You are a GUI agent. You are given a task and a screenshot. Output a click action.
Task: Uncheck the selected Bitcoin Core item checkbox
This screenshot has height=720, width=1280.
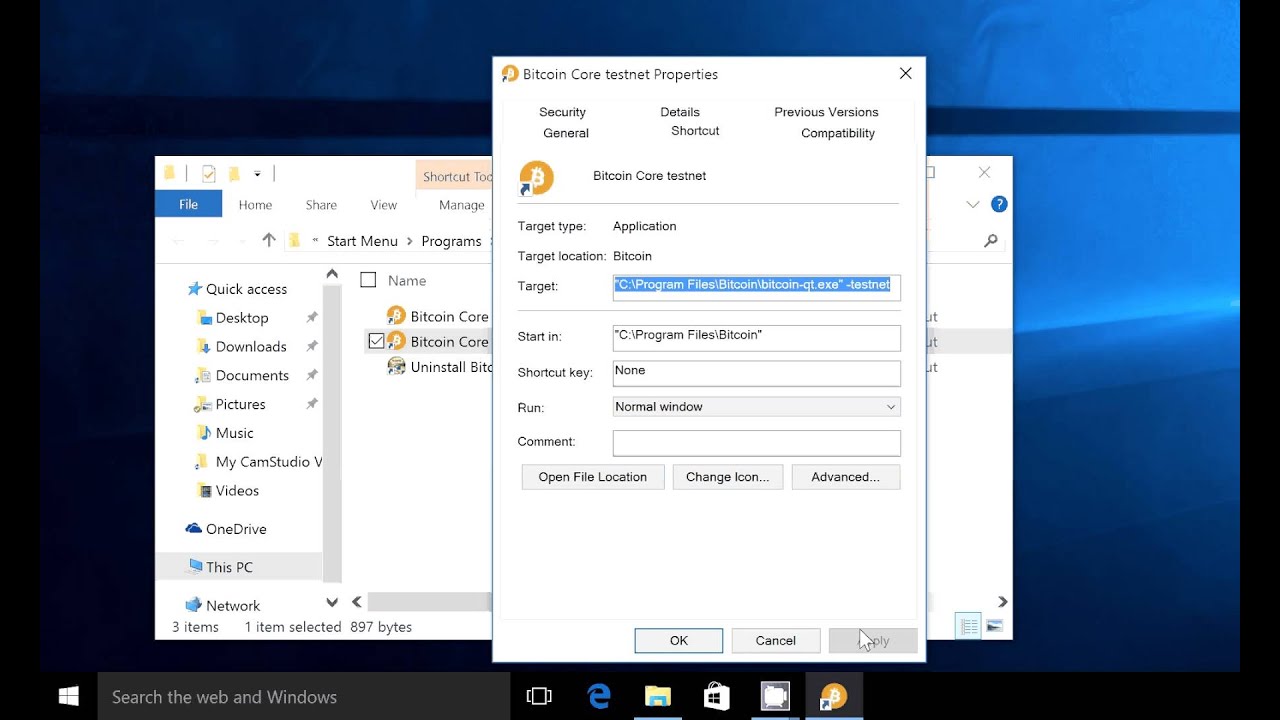click(x=376, y=341)
